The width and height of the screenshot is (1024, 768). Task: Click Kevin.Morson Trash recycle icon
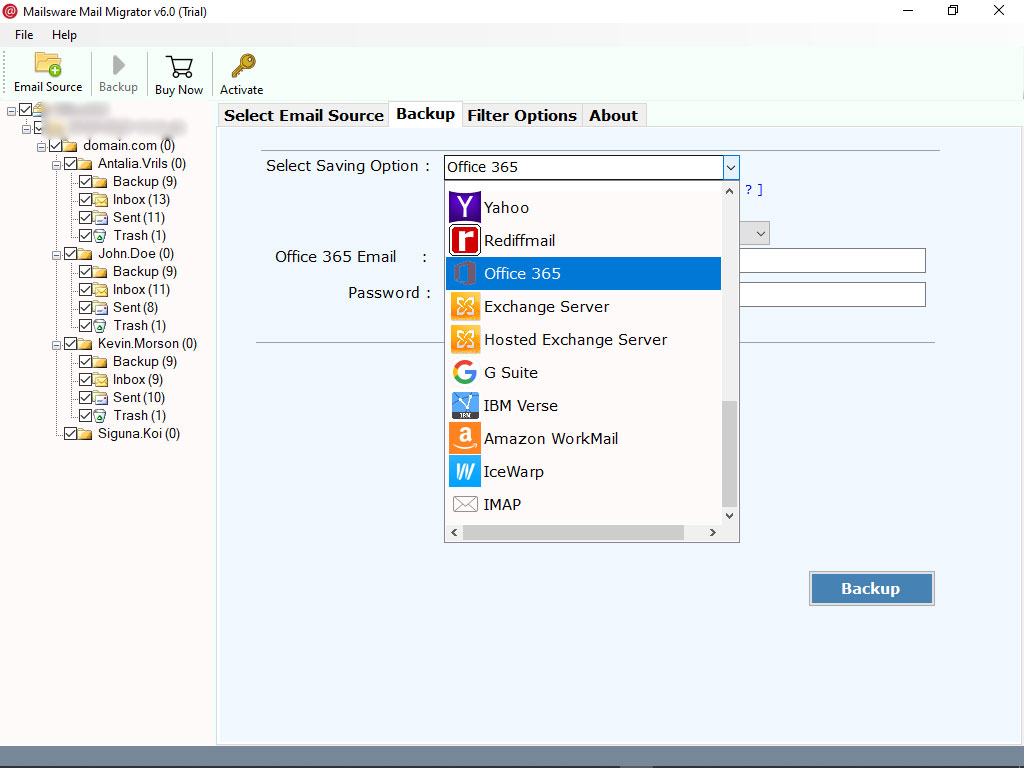(x=100, y=415)
